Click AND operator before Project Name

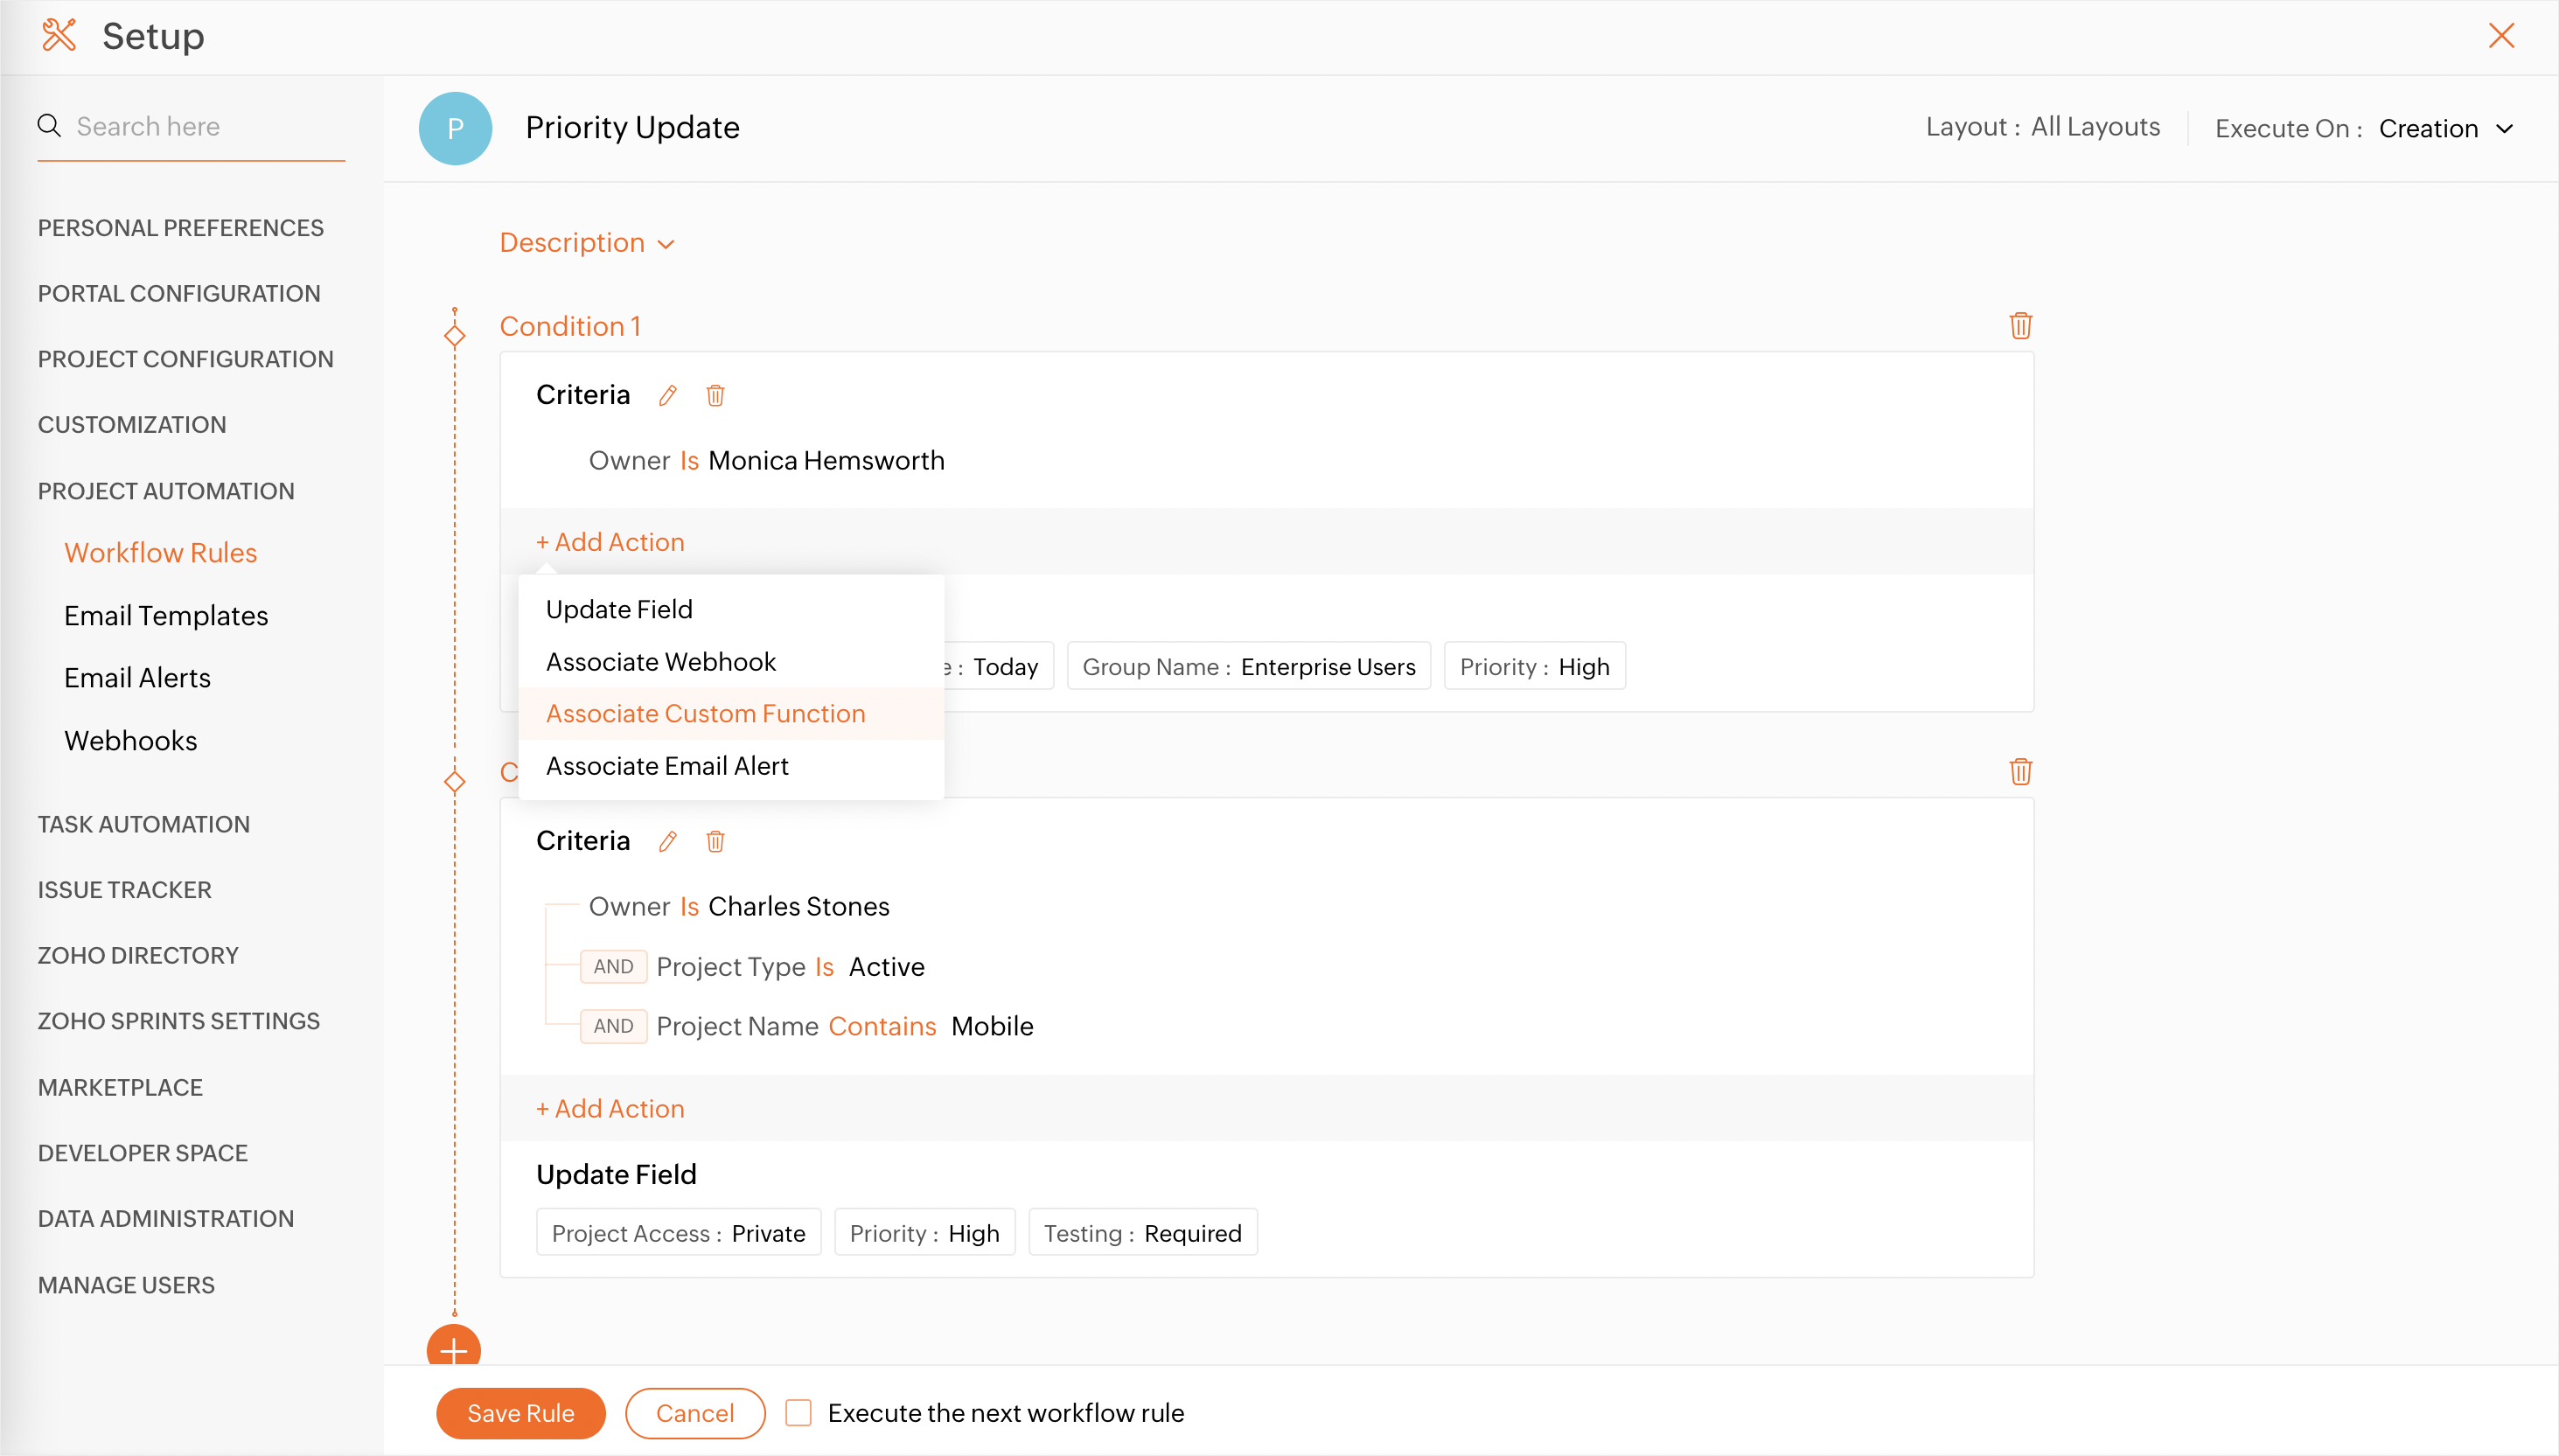[613, 1026]
